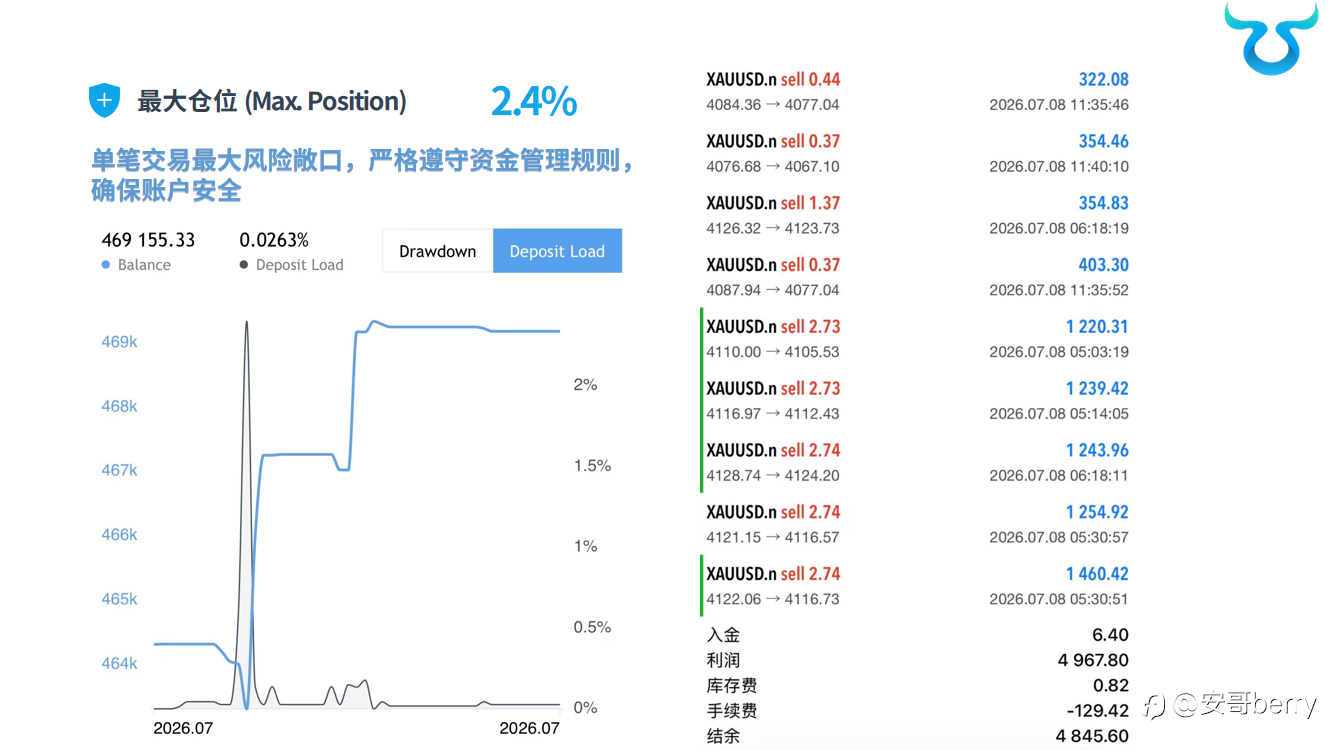Screen dimensions: 1332x750
Task: Select the Deposit Load tab
Action: tap(557, 251)
